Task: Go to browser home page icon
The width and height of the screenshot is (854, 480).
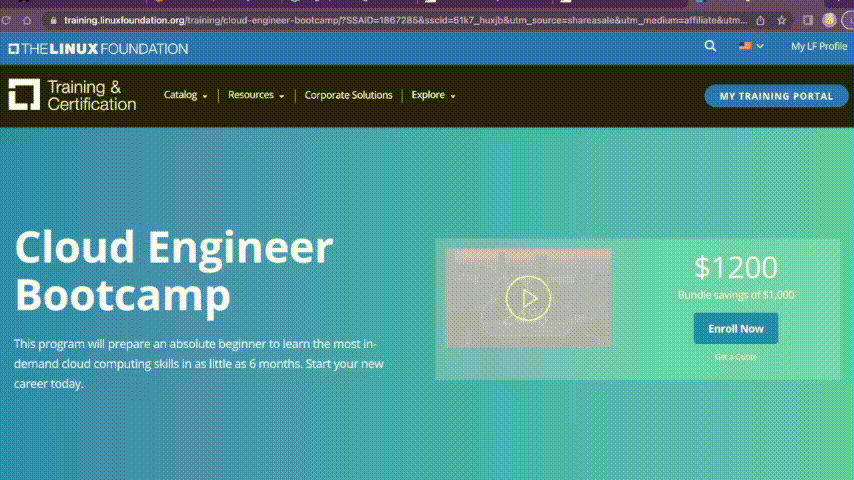Action: [x=27, y=21]
